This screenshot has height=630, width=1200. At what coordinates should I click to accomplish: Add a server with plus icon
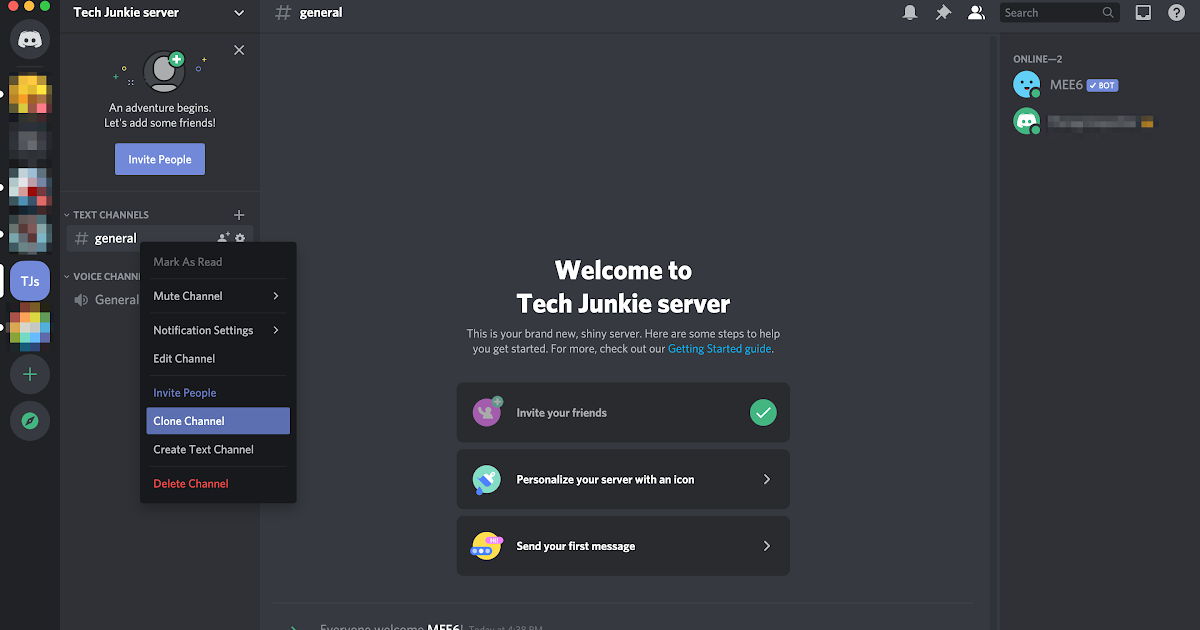point(30,374)
